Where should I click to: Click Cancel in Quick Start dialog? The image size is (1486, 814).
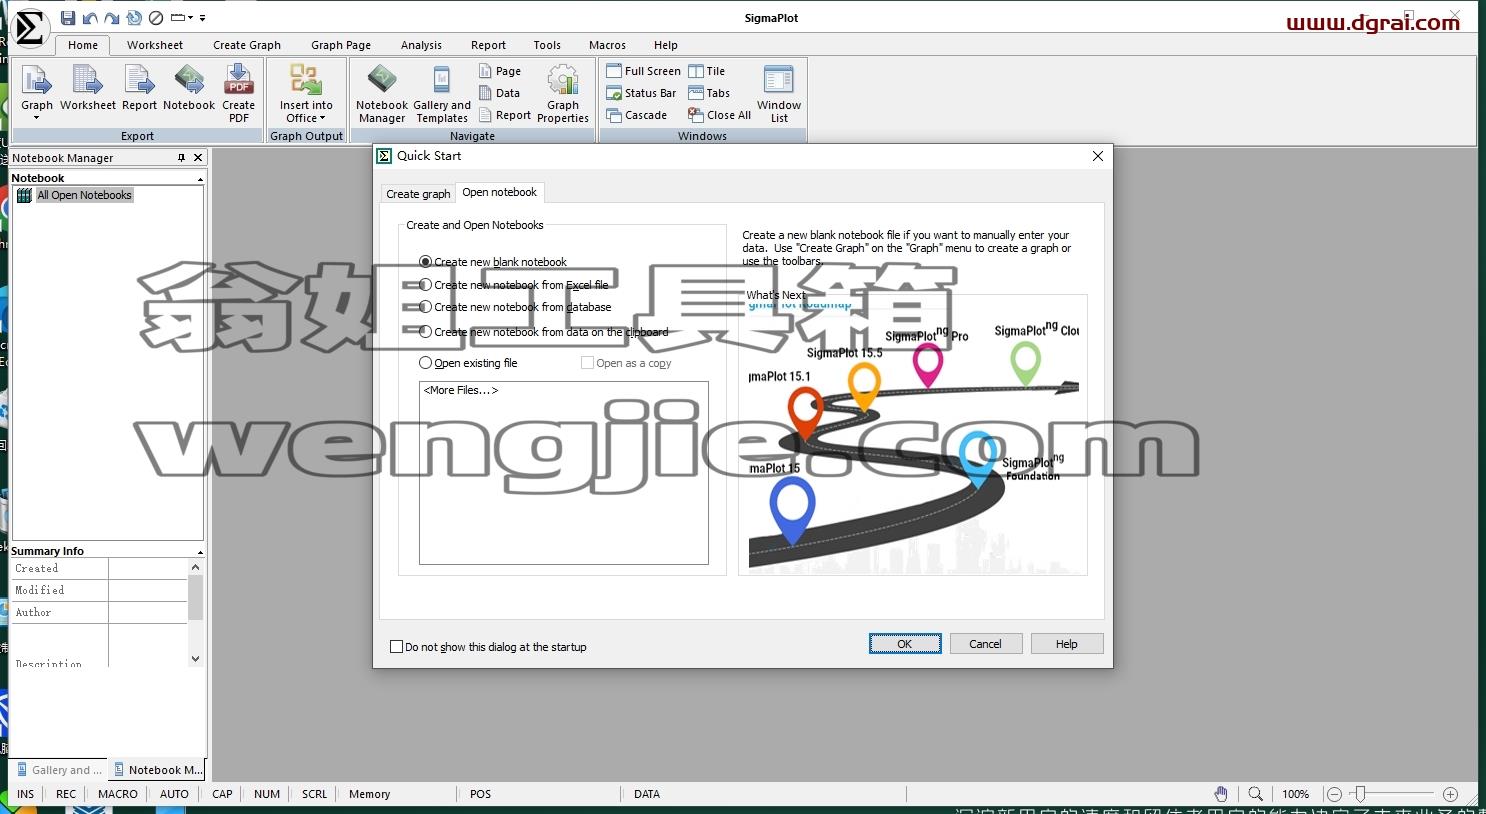click(985, 644)
